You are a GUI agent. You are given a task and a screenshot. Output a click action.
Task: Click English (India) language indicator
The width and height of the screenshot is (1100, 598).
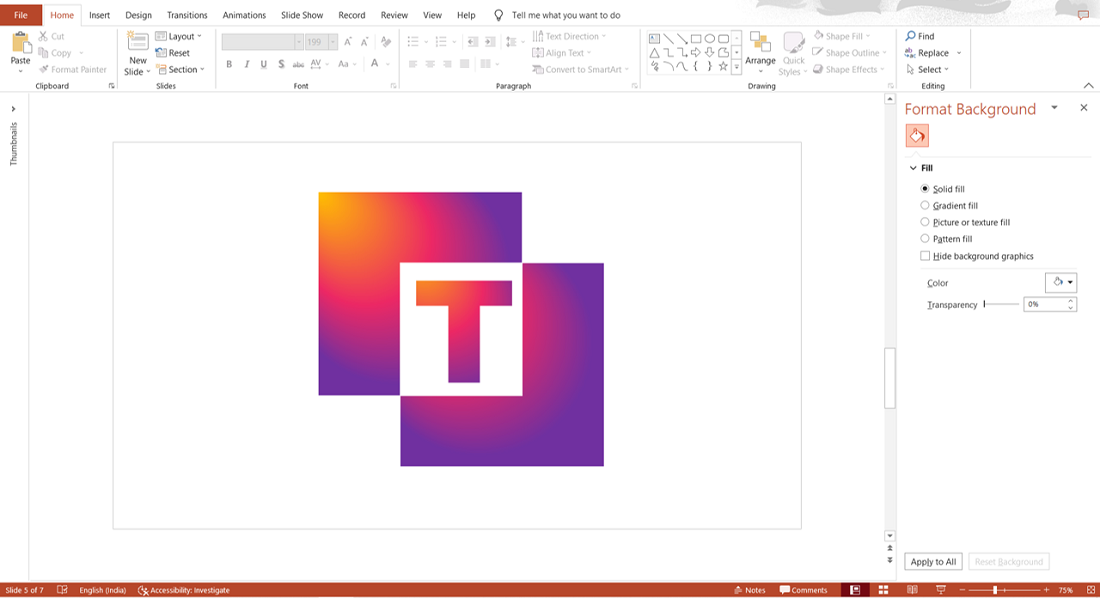(x=102, y=590)
